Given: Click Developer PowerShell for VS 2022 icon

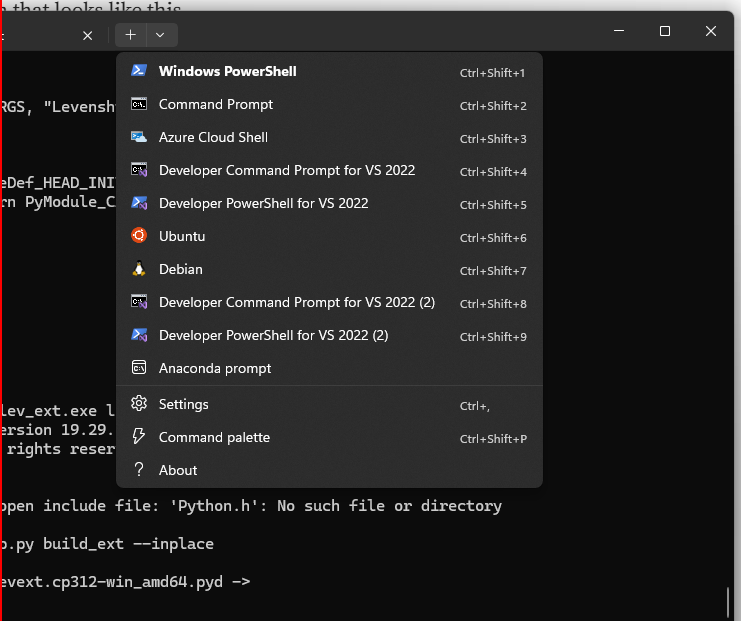Looking at the screenshot, I should pyautogui.click(x=139, y=203).
